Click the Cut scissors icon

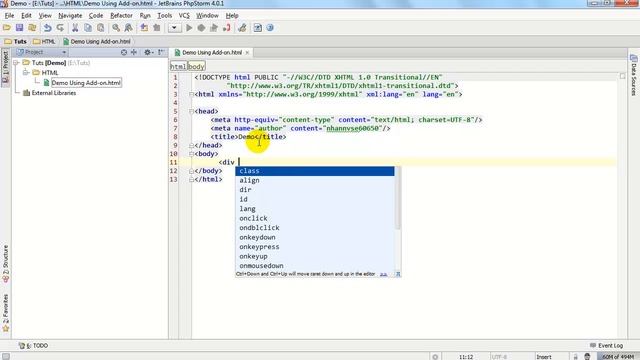(75, 28)
